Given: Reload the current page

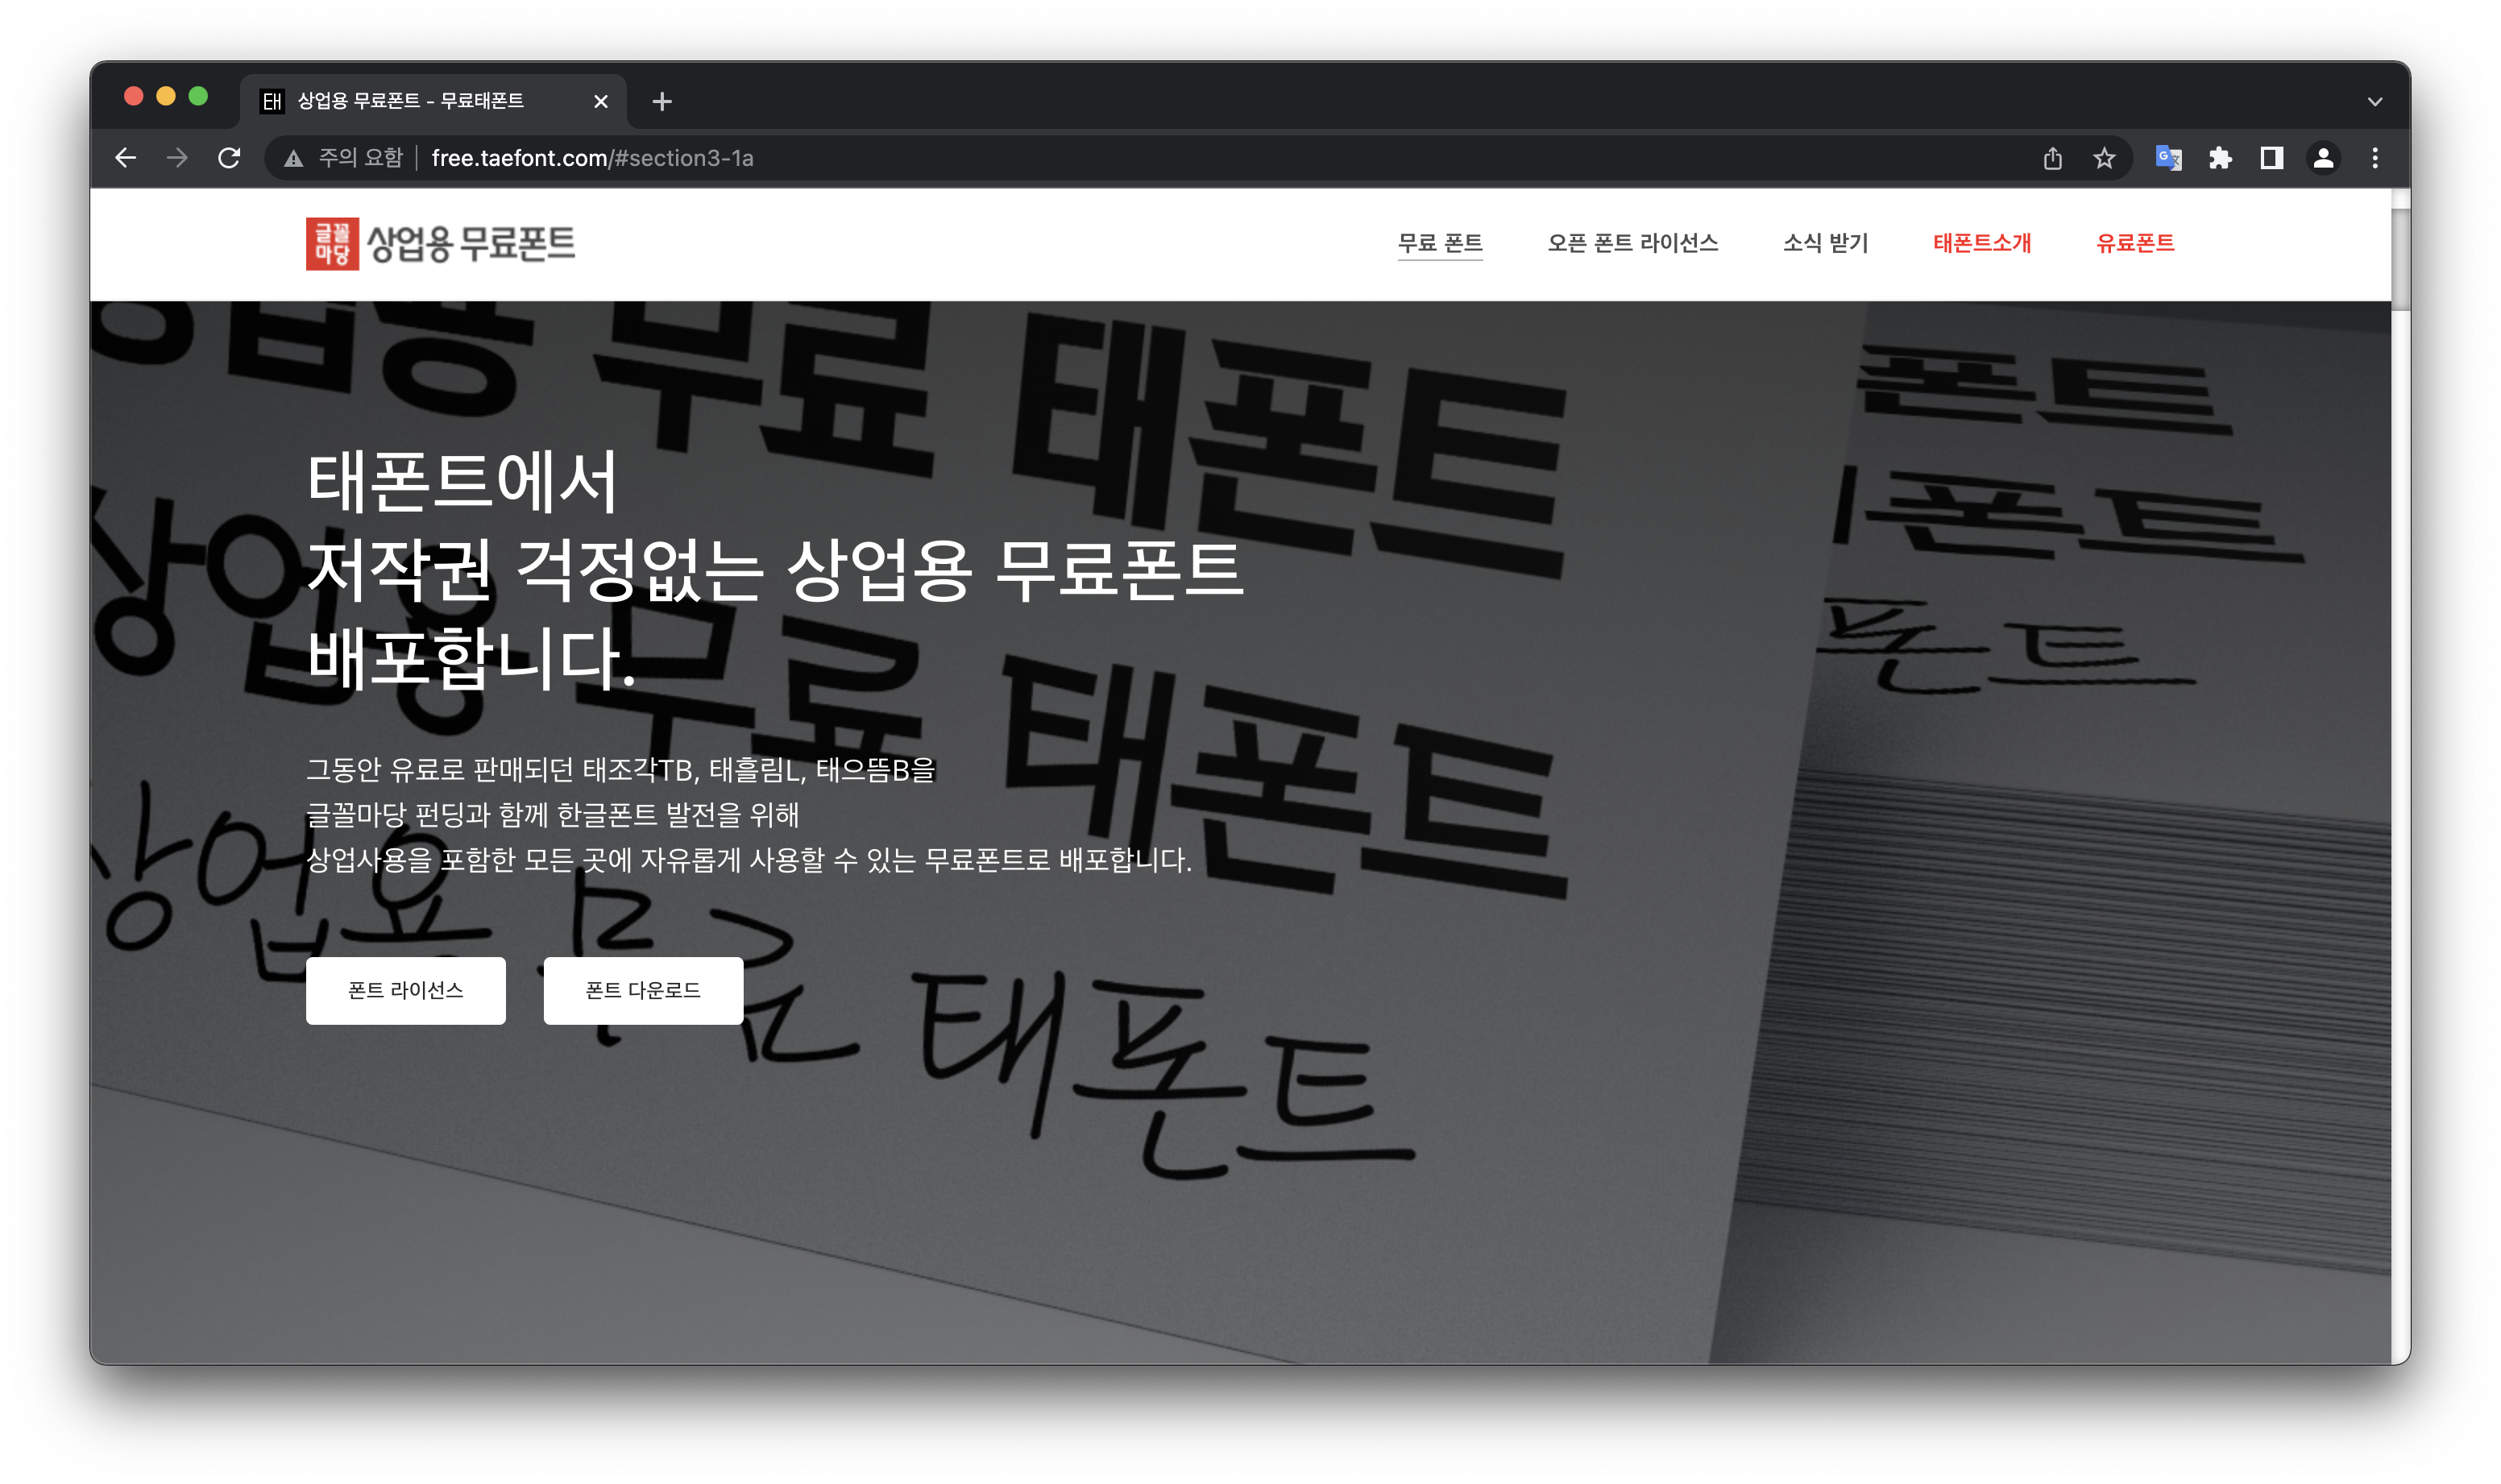Looking at the screenshot, I should pyautogui.click(x=229, y=158).
